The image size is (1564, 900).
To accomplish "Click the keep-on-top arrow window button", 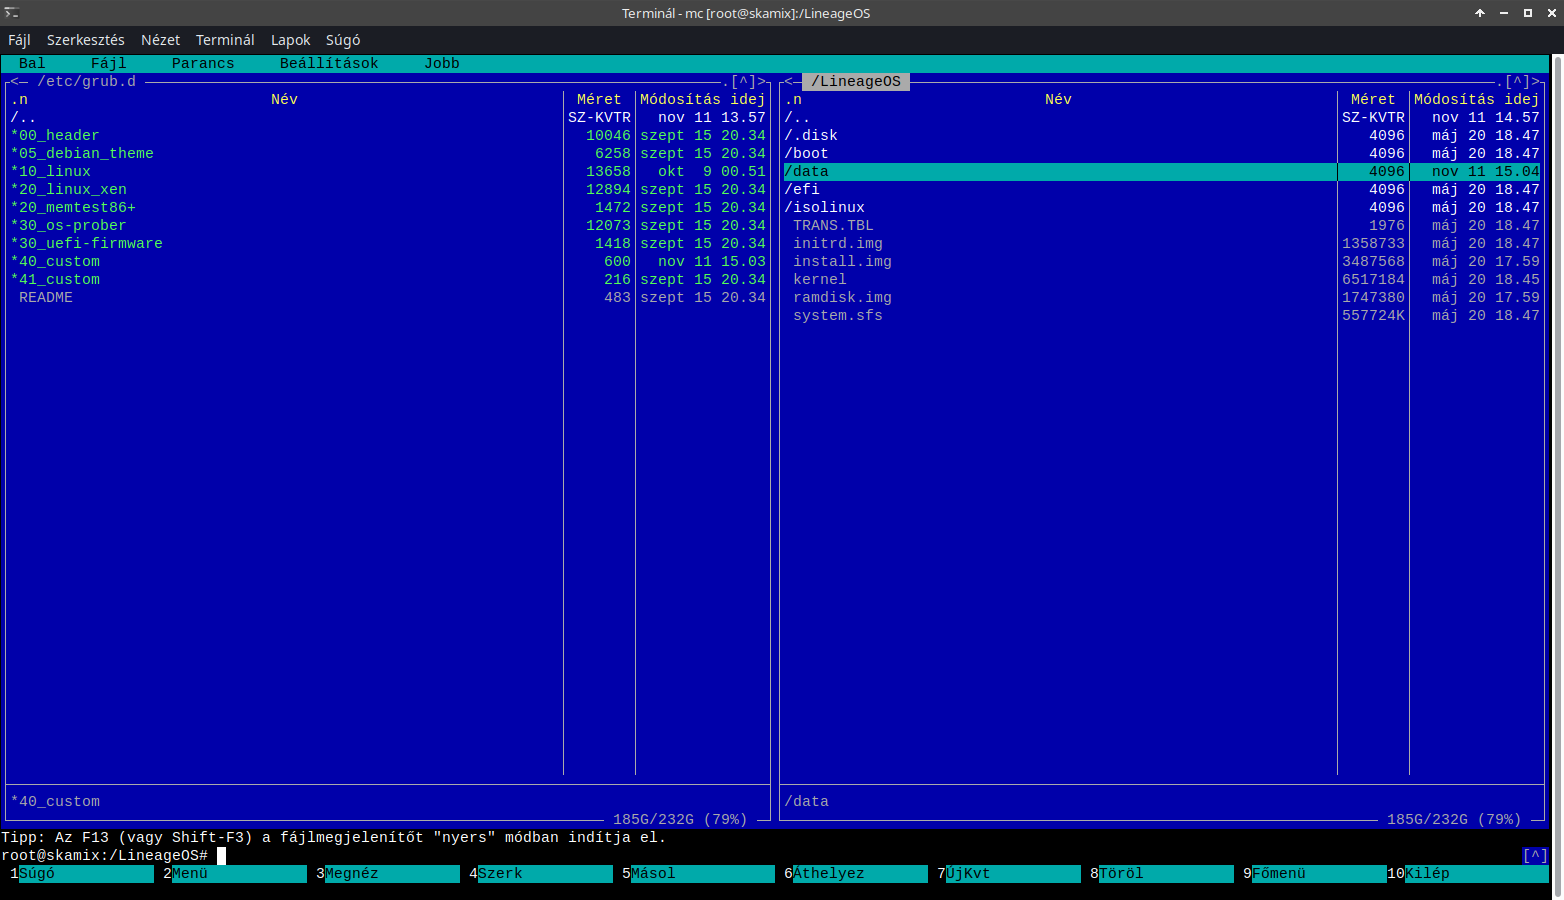I will click(1480, 13).
